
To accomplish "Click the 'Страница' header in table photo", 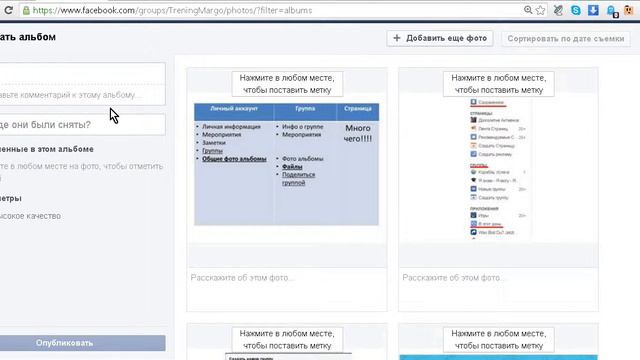I will (x=358, y=109).
